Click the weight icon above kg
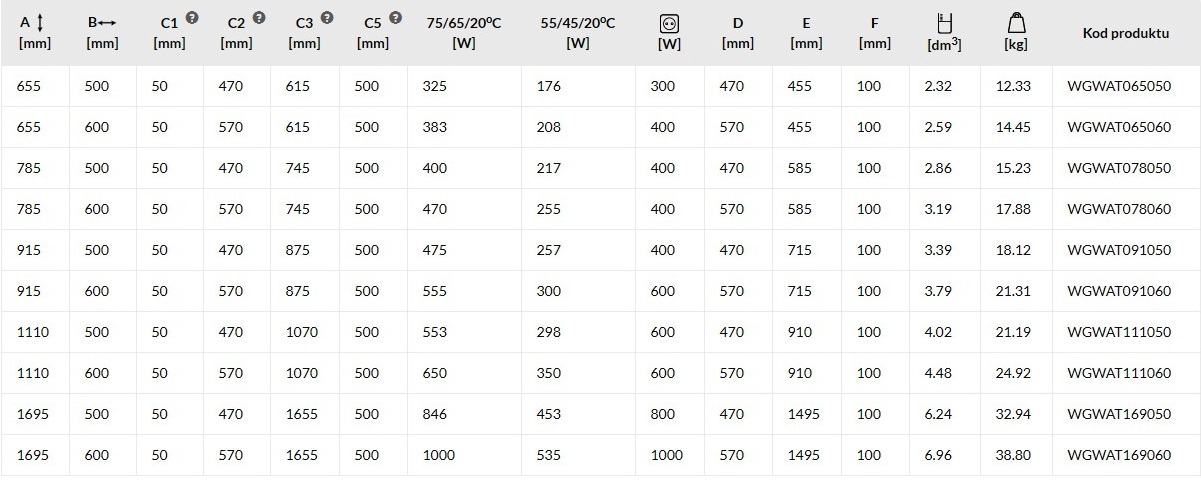 pyautogui.click(x=1016, y=22)
